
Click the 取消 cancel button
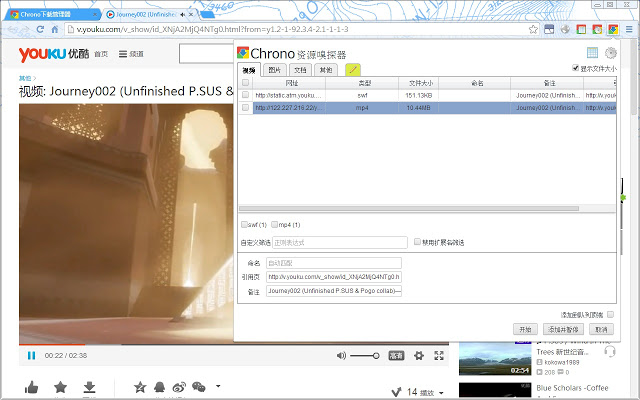pyautogui.click(x=601, y=329)
